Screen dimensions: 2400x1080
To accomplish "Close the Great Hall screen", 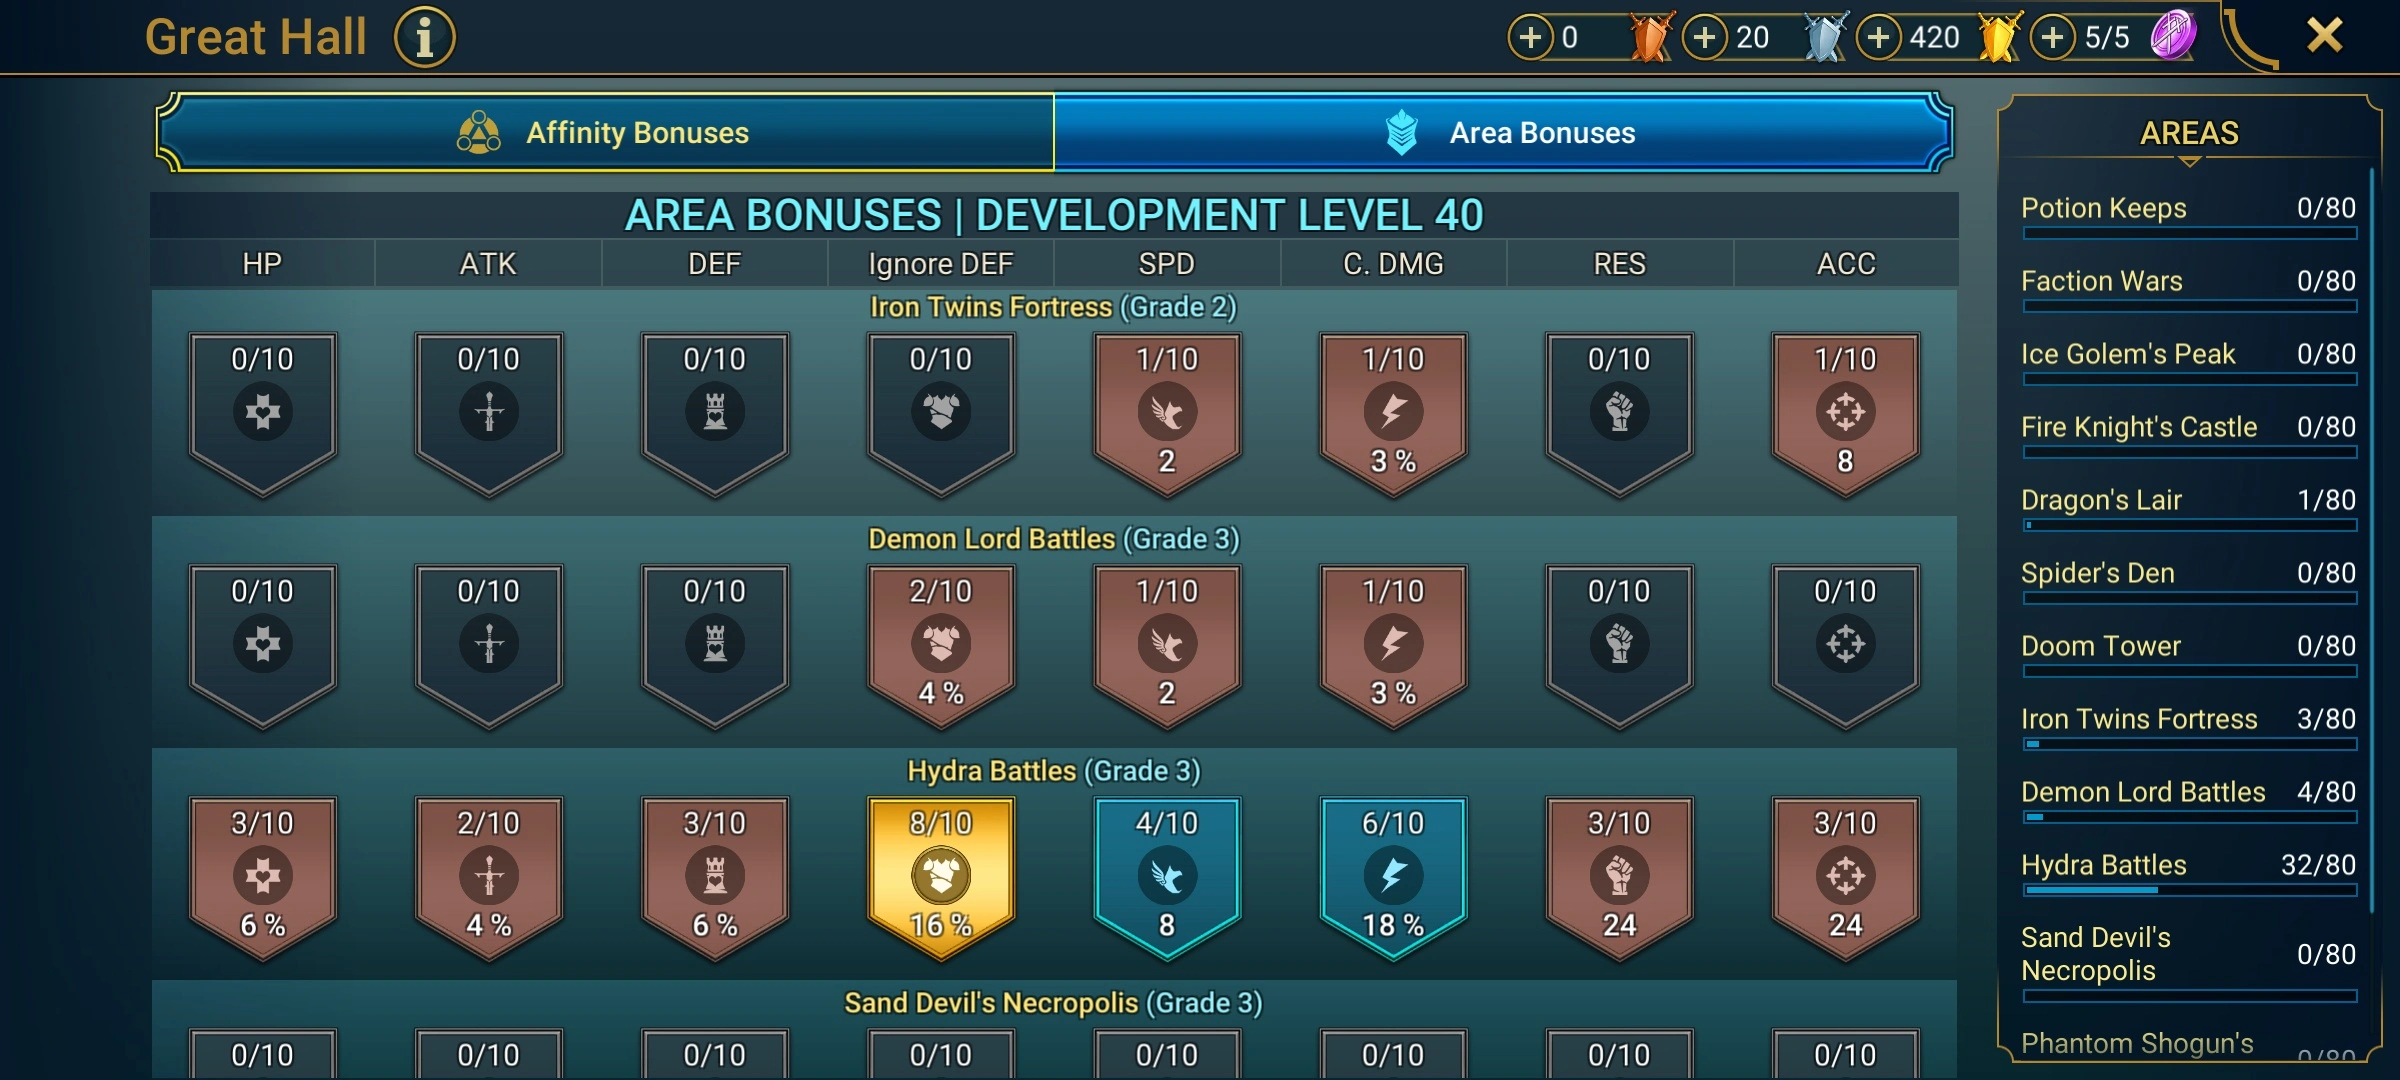I will (x=2325, y=36).
